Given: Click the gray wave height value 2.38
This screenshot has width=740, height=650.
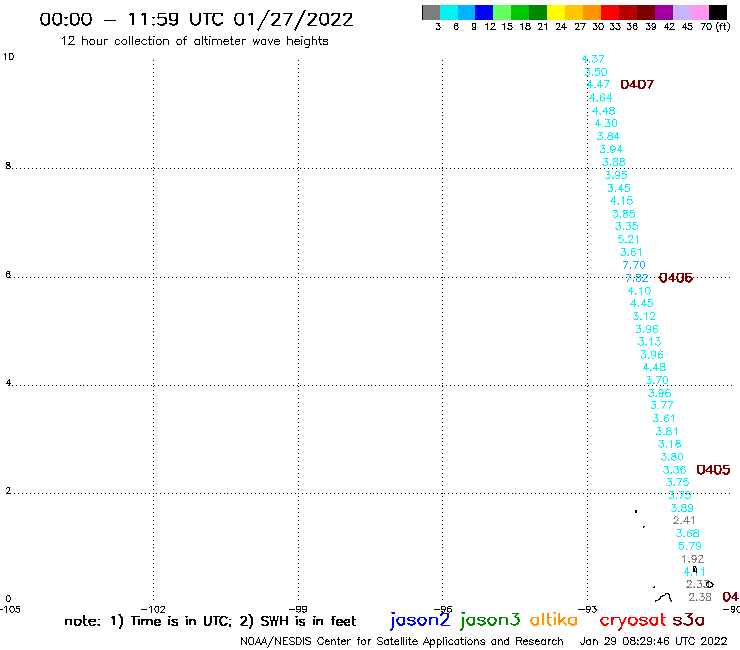Looking at the screenshot, I should [700, 597].
